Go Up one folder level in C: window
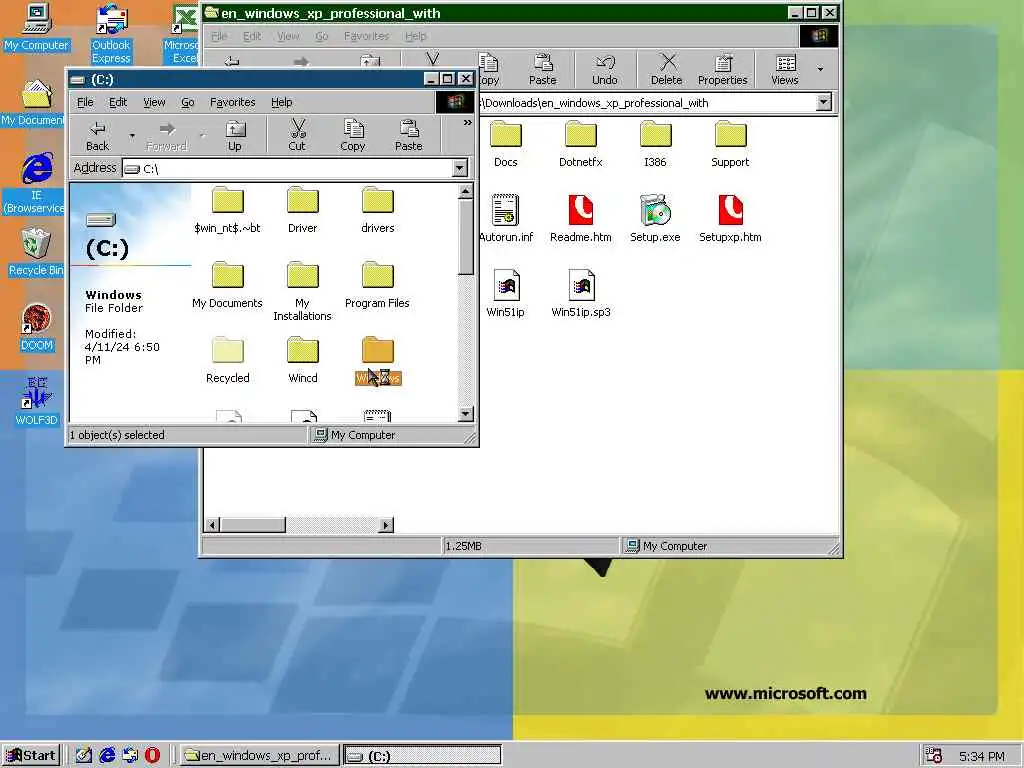This screenshot has width=1024, height=768. [x=234, y=136]
